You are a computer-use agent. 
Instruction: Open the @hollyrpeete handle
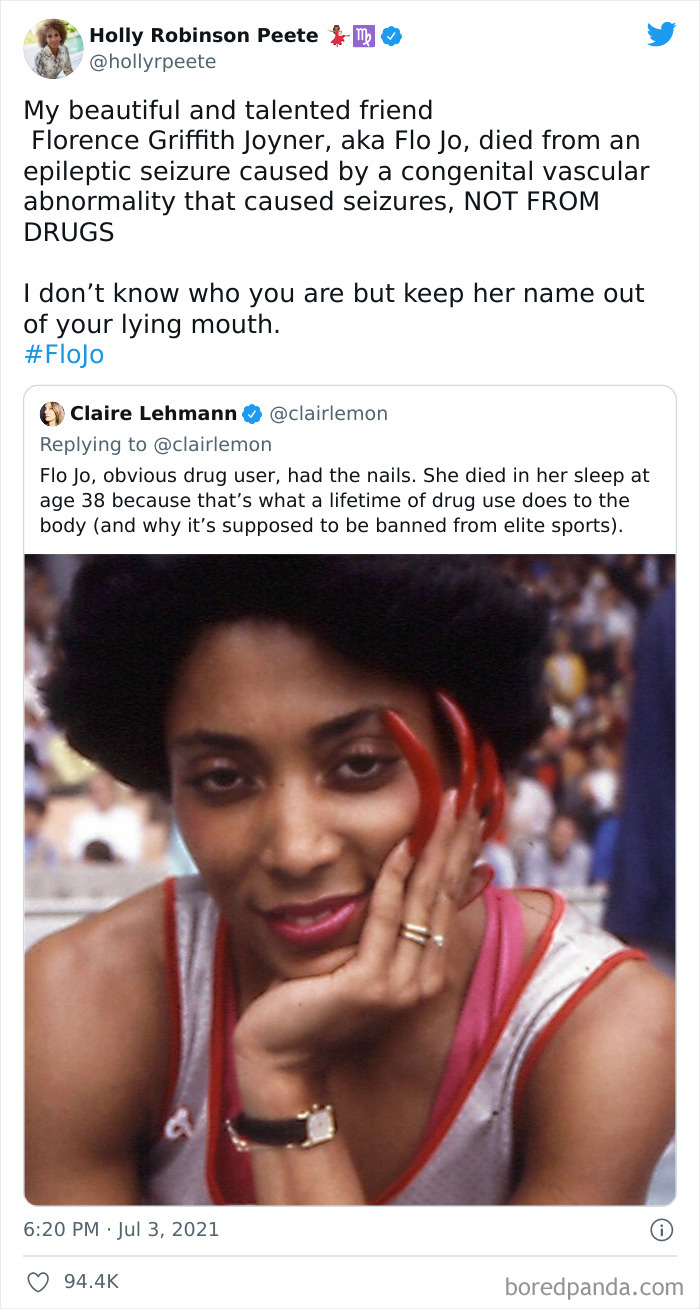(153, 62)
